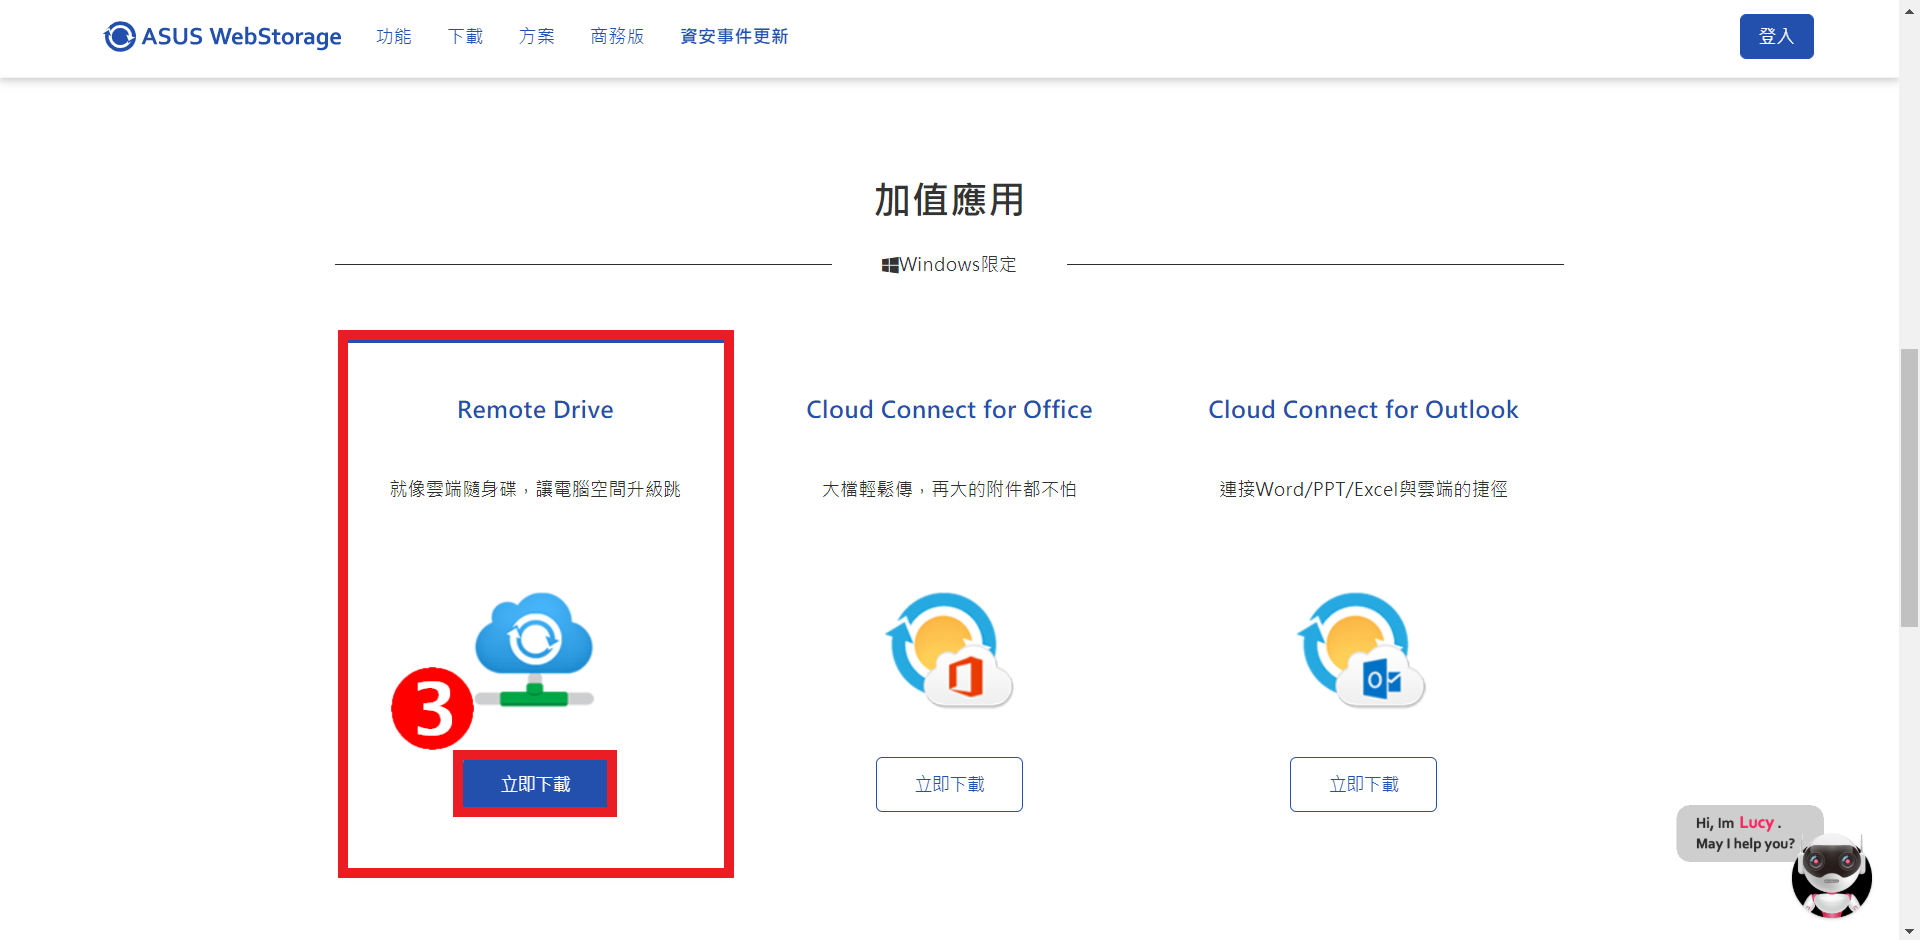Click the 'Hi, Im Lucy' chat bubble
Image resolution: width=1920 pixels, height=940 pixels.
pyautogui.click(x=1744, y=833)
